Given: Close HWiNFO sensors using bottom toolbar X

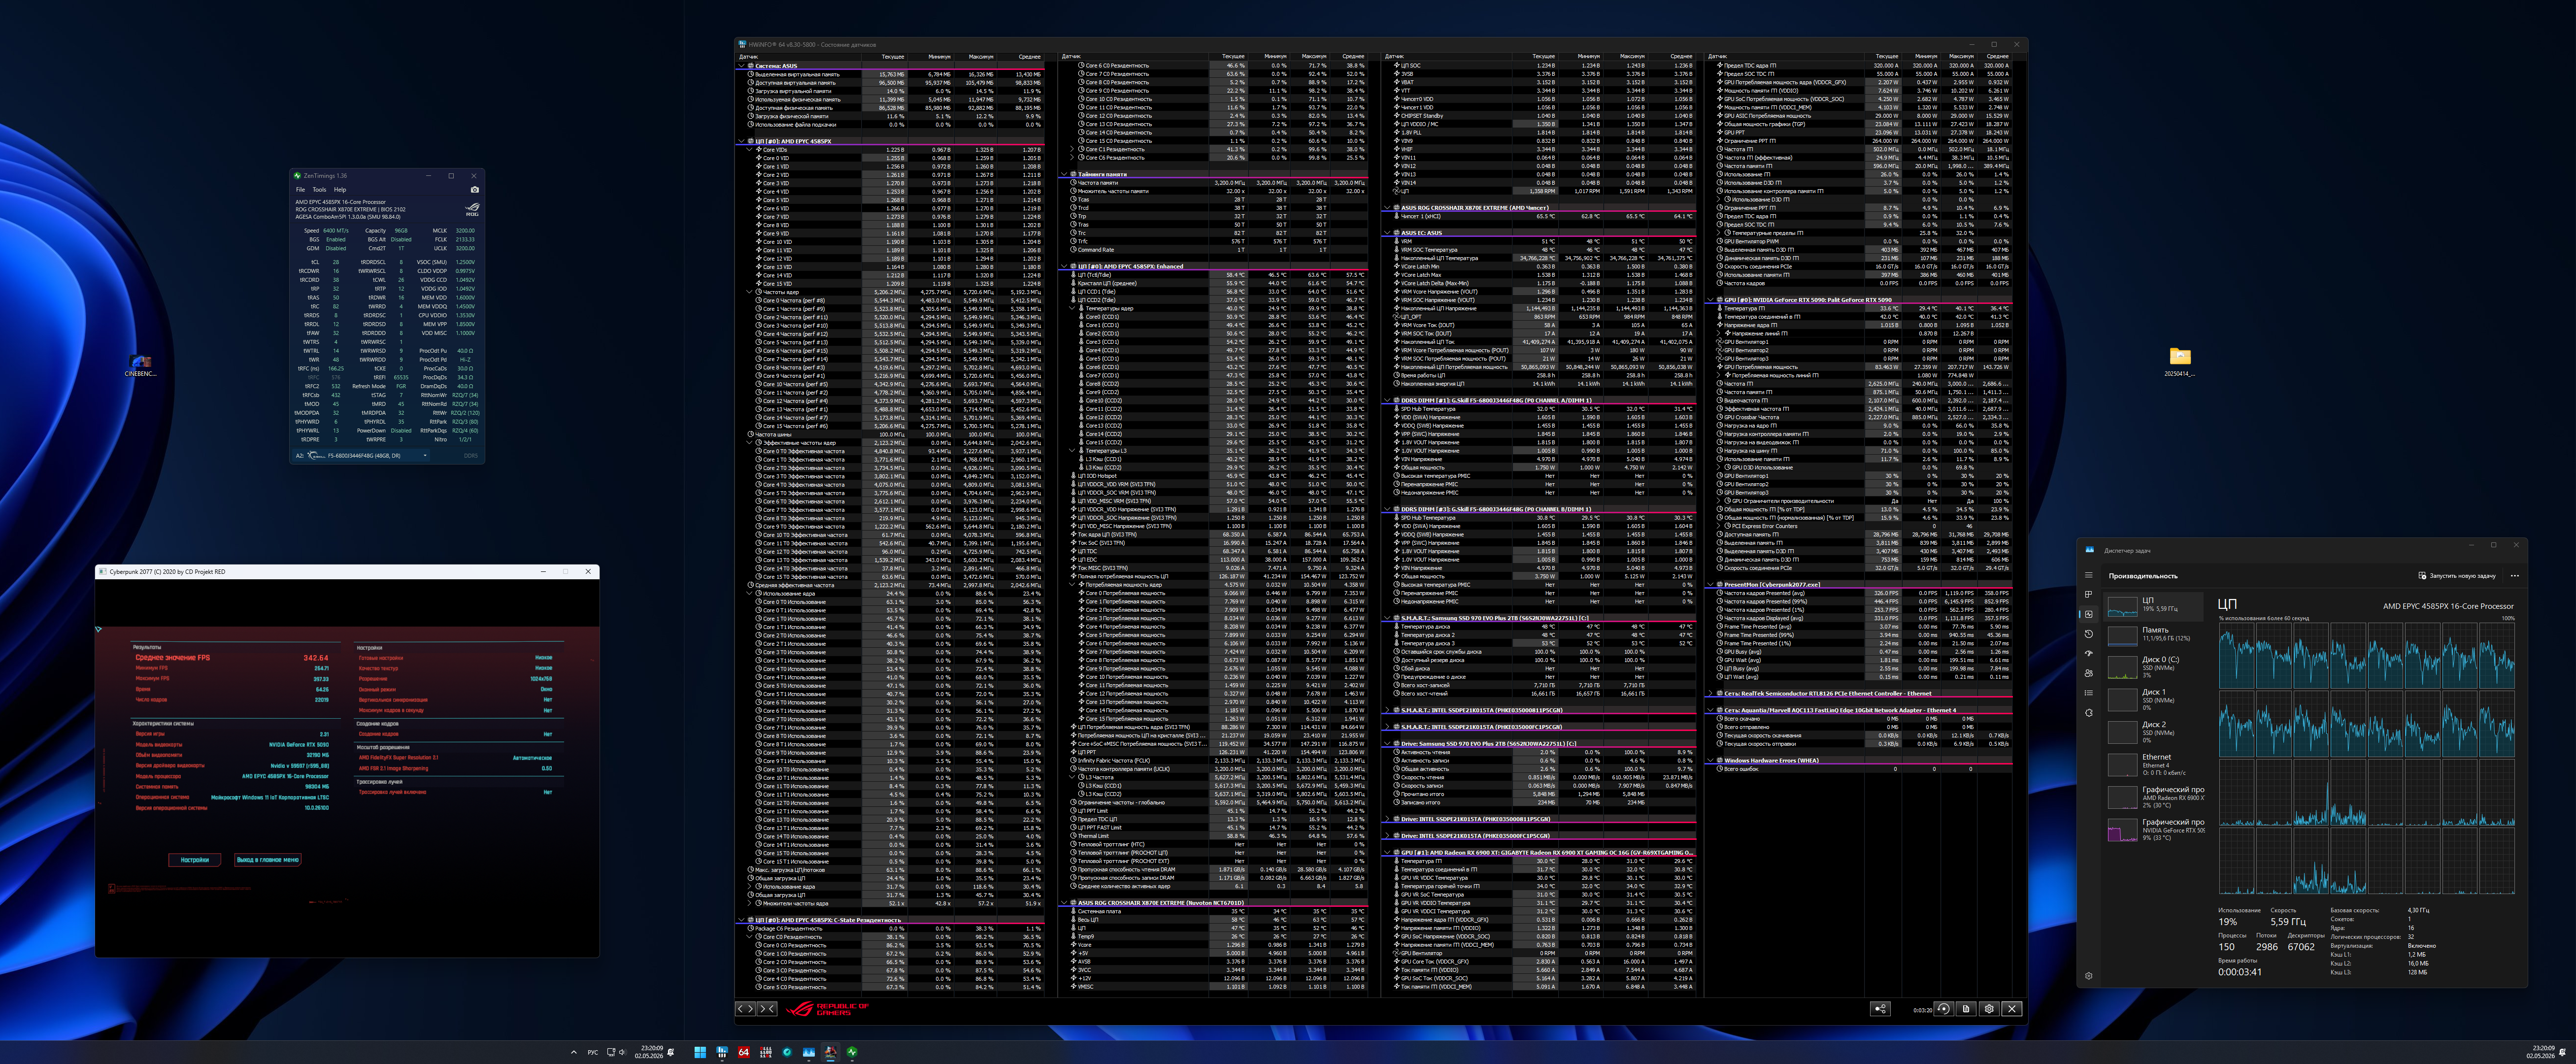Looking at the screenshot, I should 2012,1009.
